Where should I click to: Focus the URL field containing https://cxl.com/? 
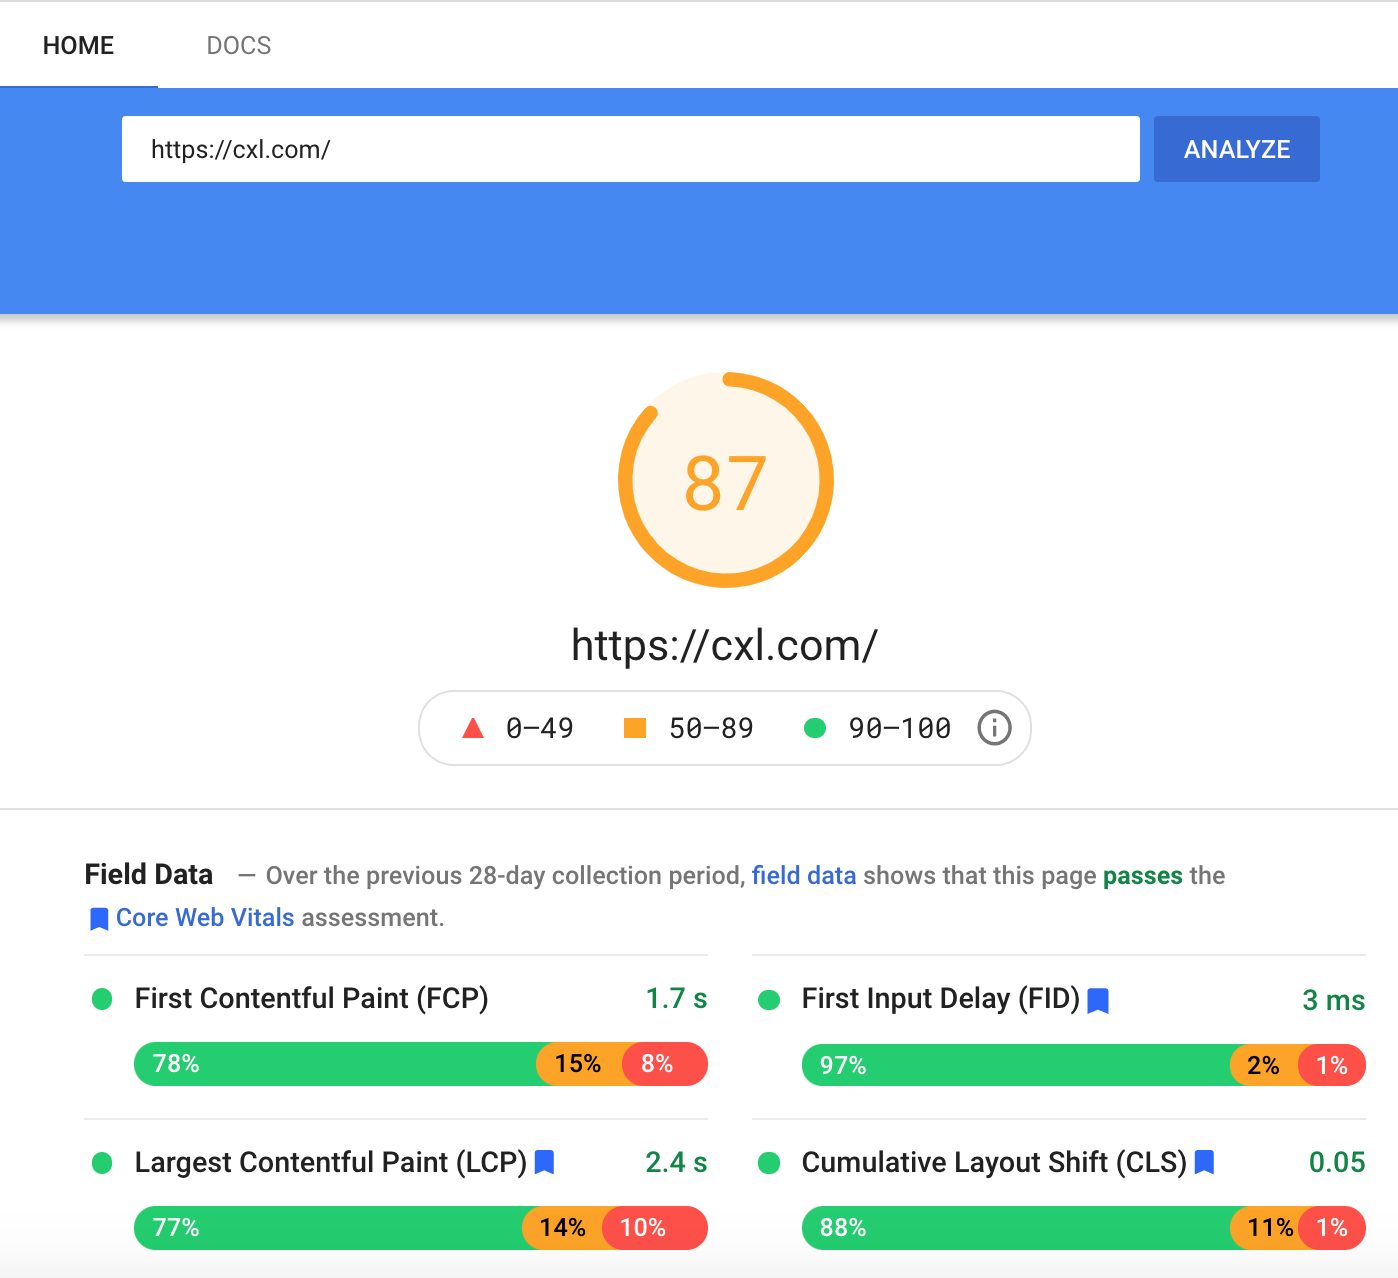coord(630,149)
